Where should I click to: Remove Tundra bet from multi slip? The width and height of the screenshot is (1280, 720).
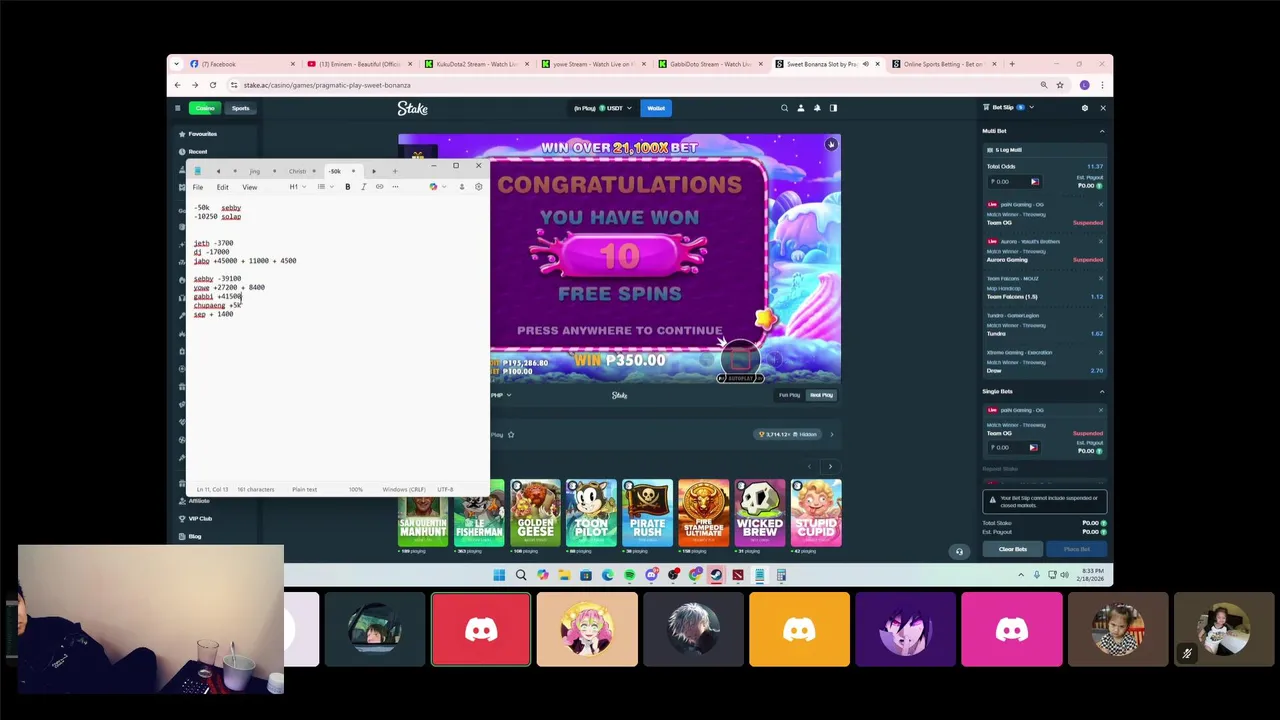click(1101, 316)
